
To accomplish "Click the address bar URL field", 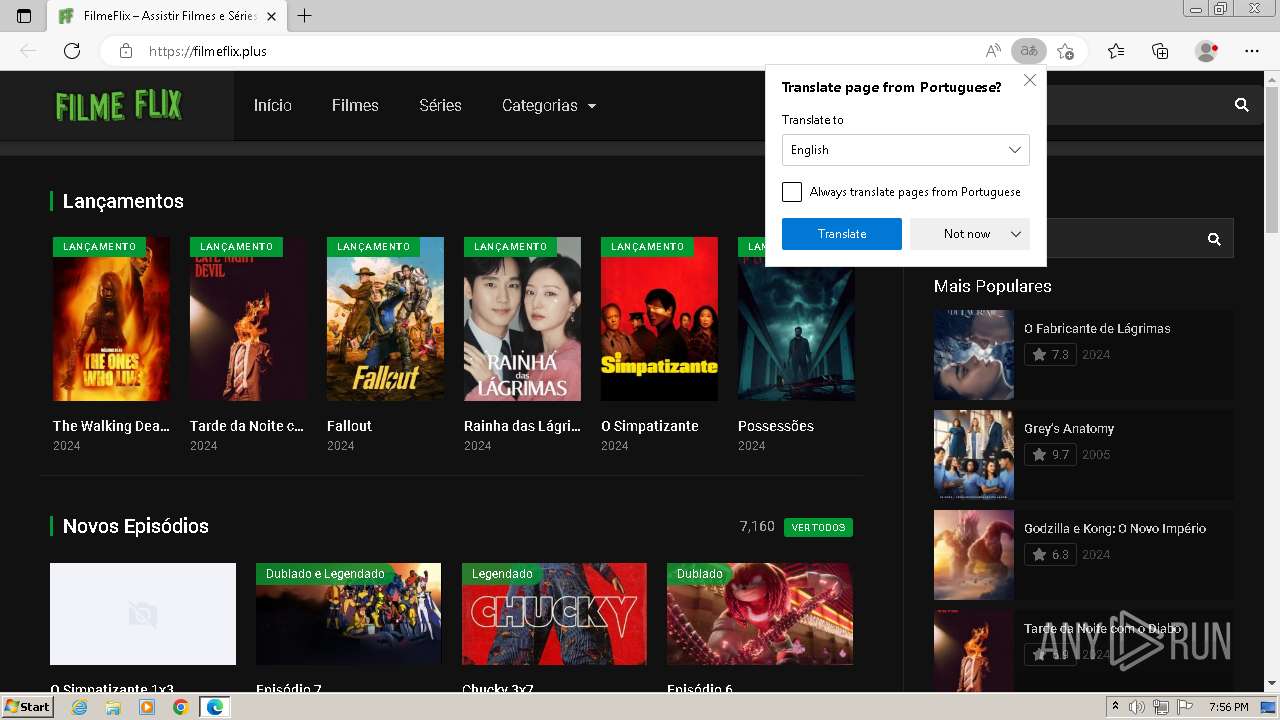I will pos(560,51).
